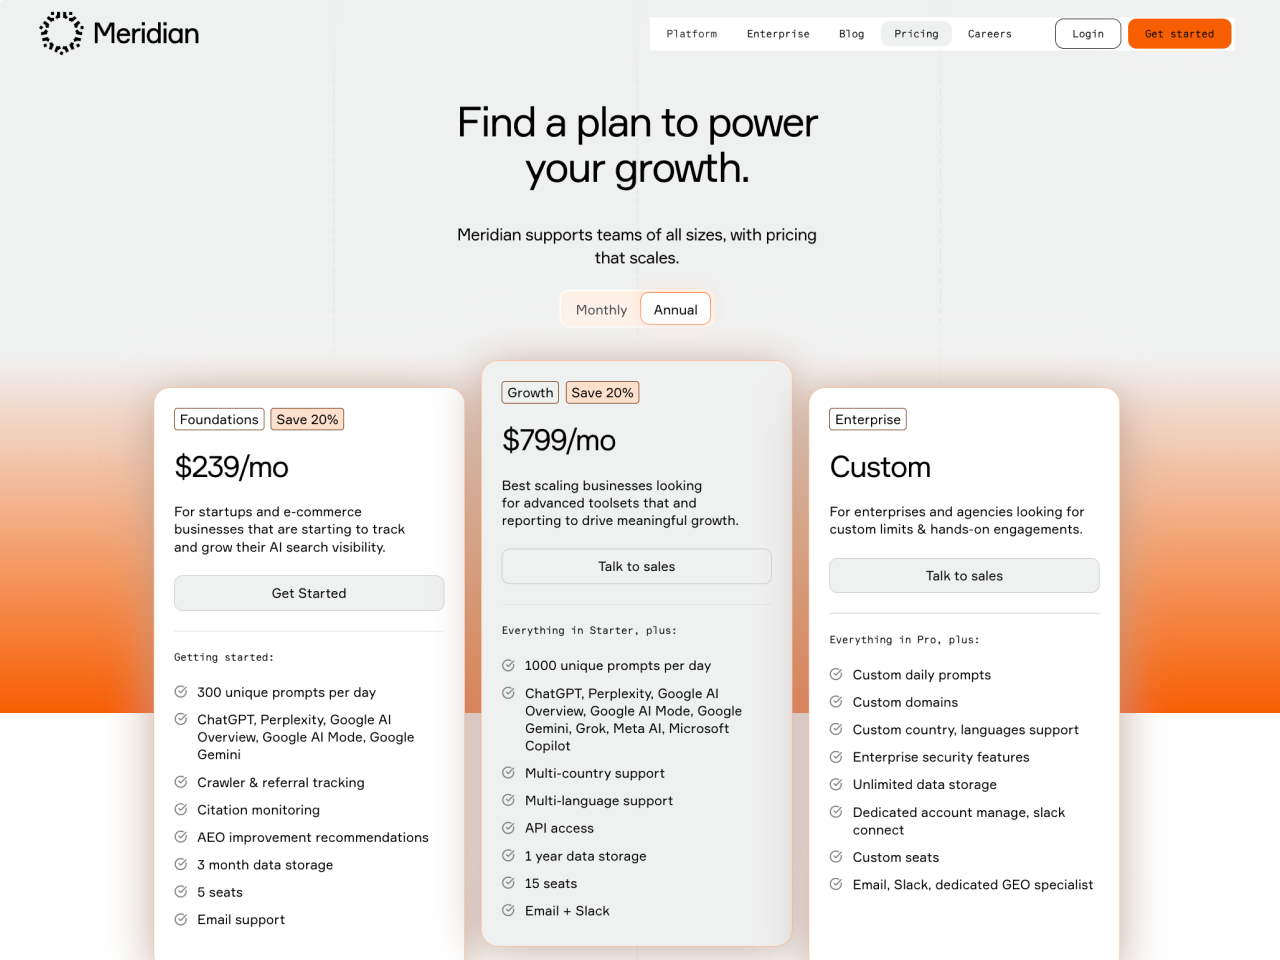Click checkmark icon next to Citation monitoring
This screenshot has height=960, width=1280.
pos(181,809)
